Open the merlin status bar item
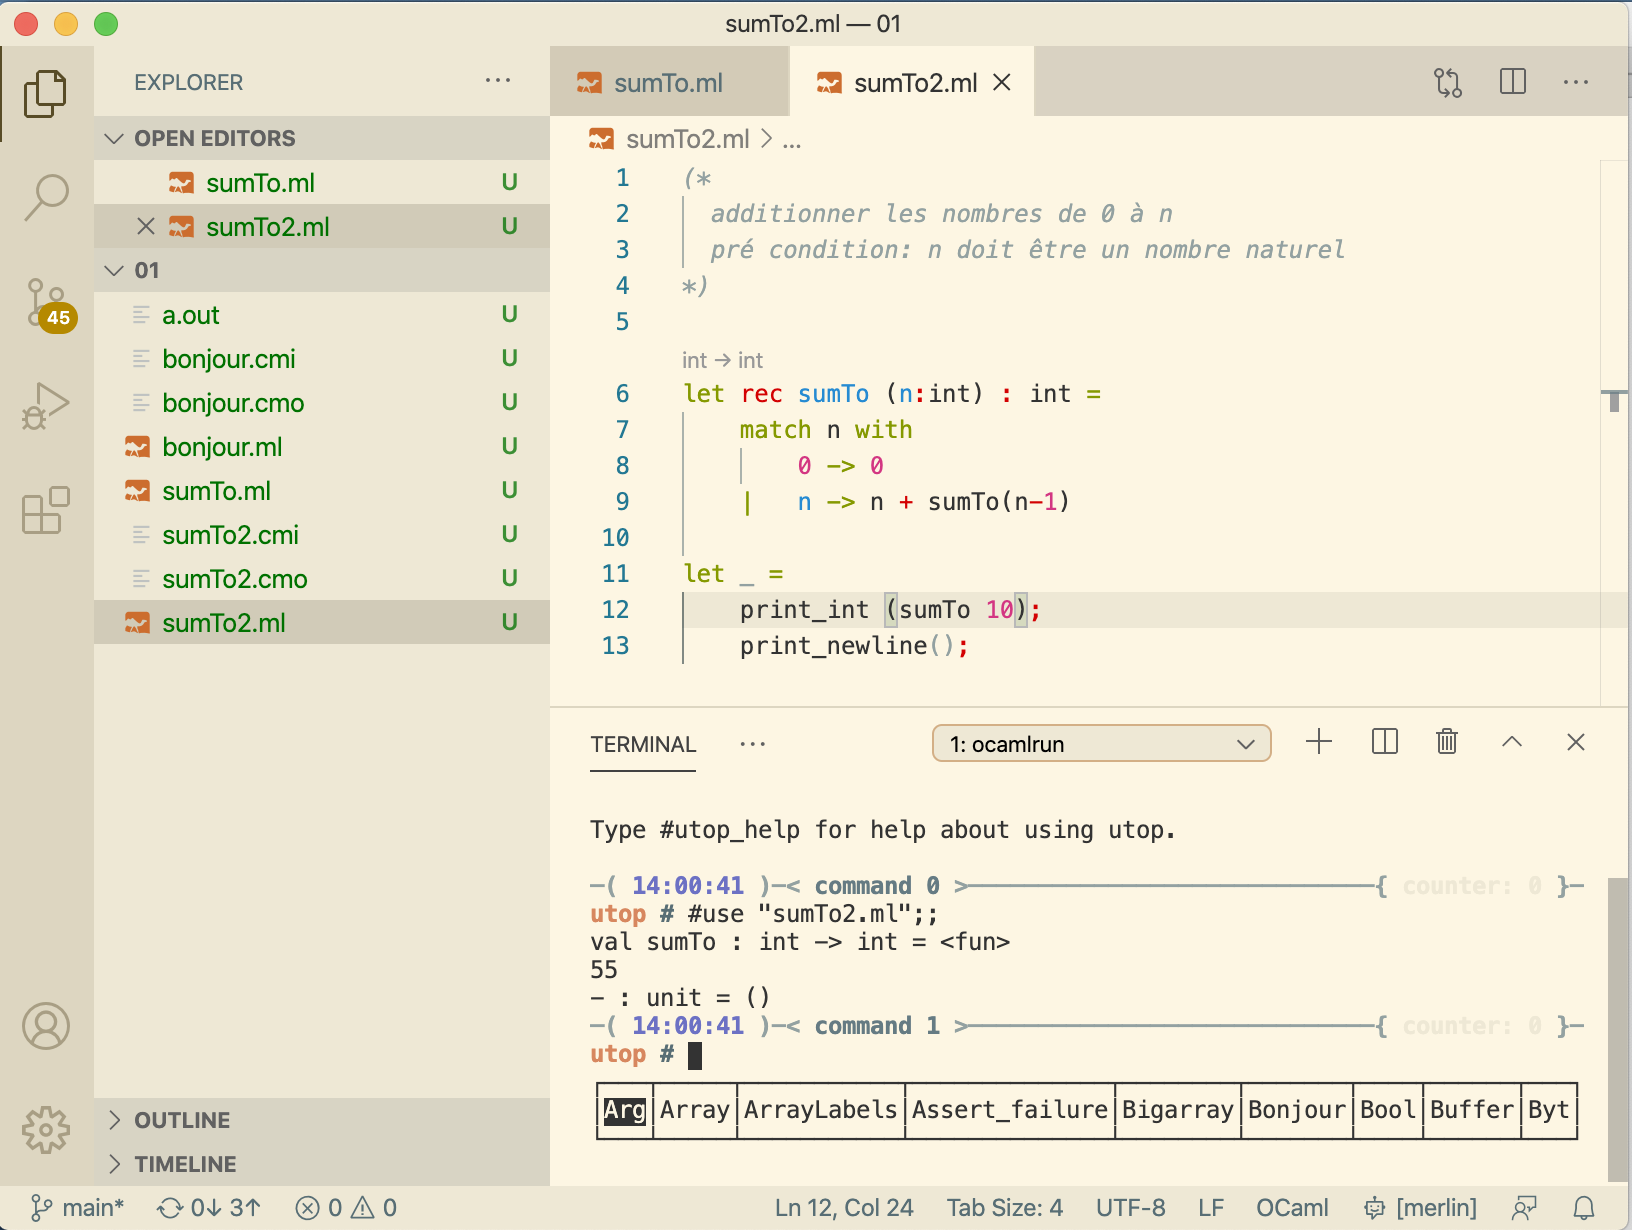 (1420, 1208)
